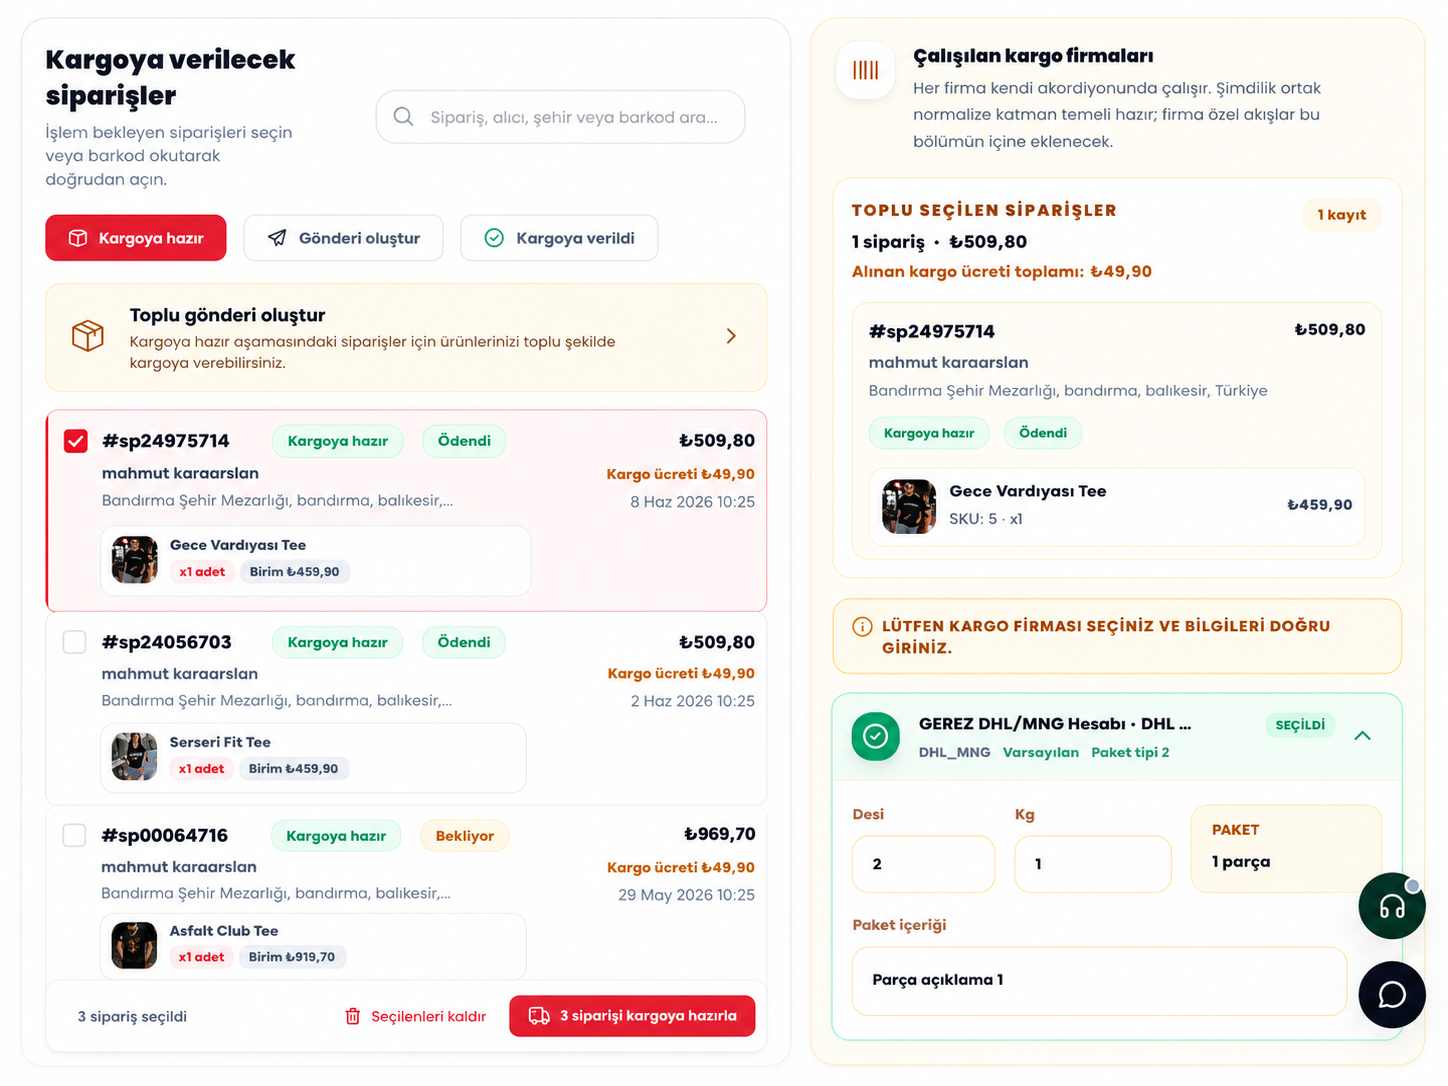The image size is (1448, 1086).
Task: Expand the Toplu gönderi oluştur chevron
Action: coord(731,336)
